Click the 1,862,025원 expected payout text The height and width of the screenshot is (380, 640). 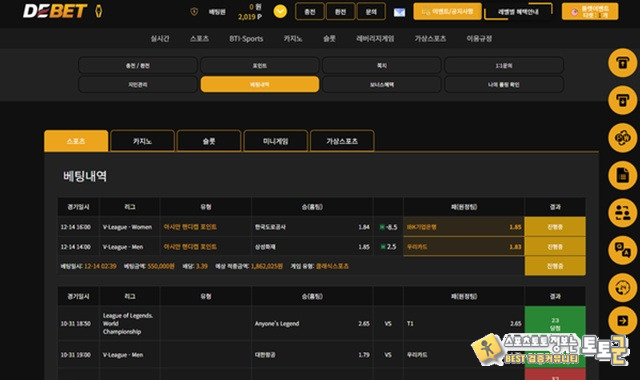tap(267, 266)
